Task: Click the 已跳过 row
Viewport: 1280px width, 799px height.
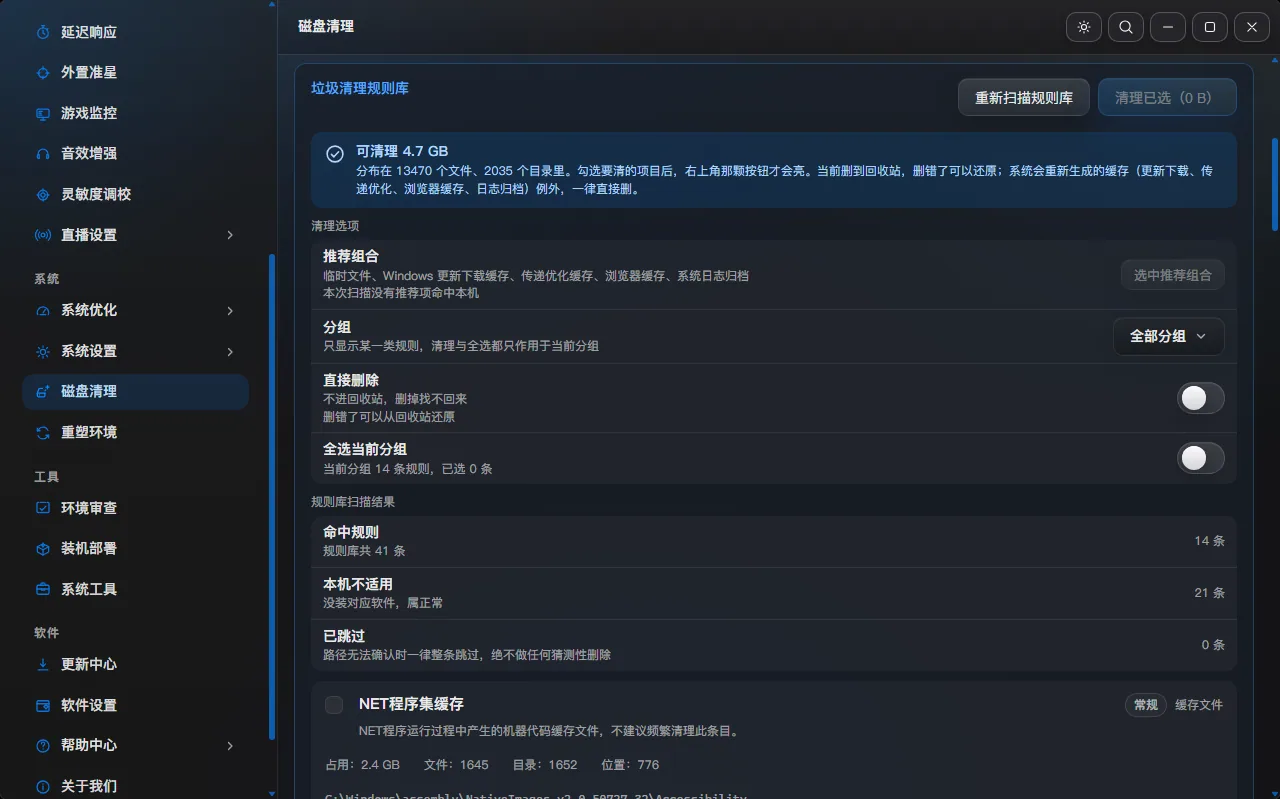Action: [x=773, y=645]
